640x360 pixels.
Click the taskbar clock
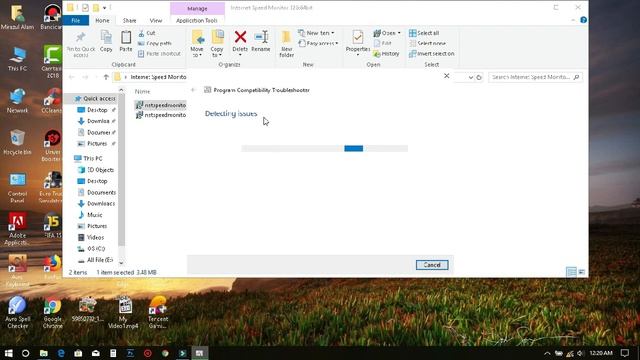pos(601,353)
